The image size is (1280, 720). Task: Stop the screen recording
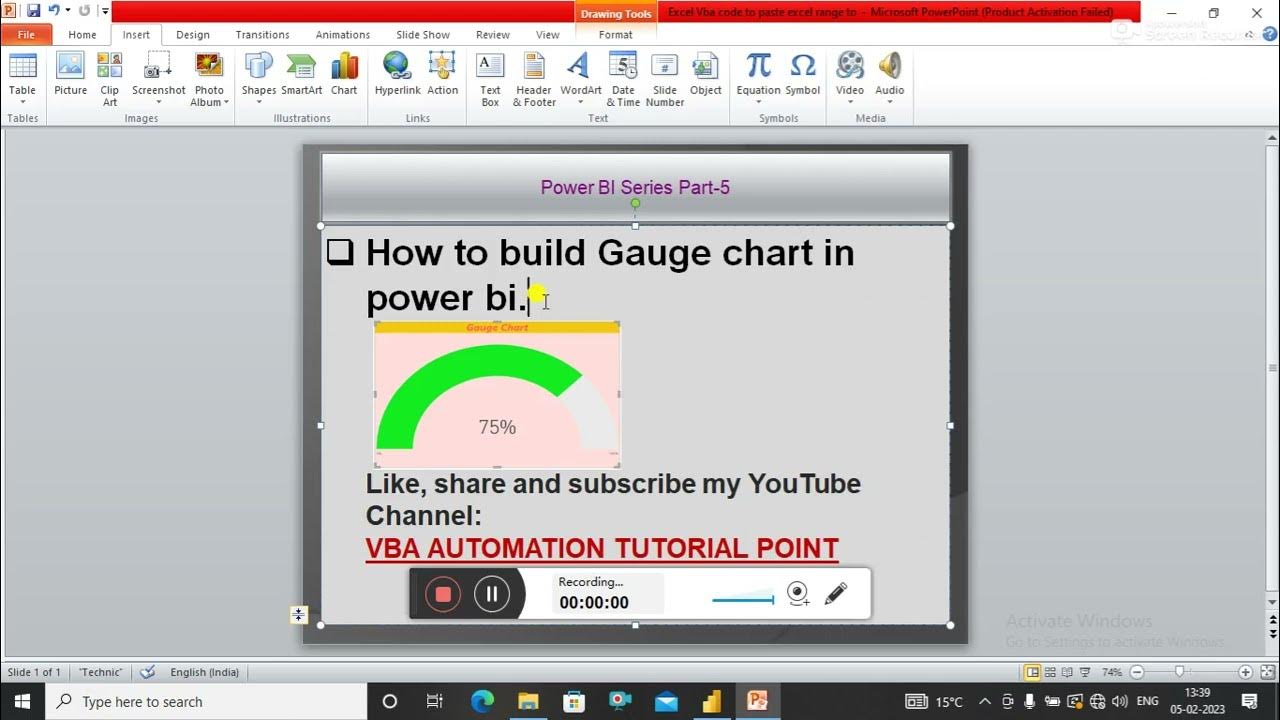(443, 594)
